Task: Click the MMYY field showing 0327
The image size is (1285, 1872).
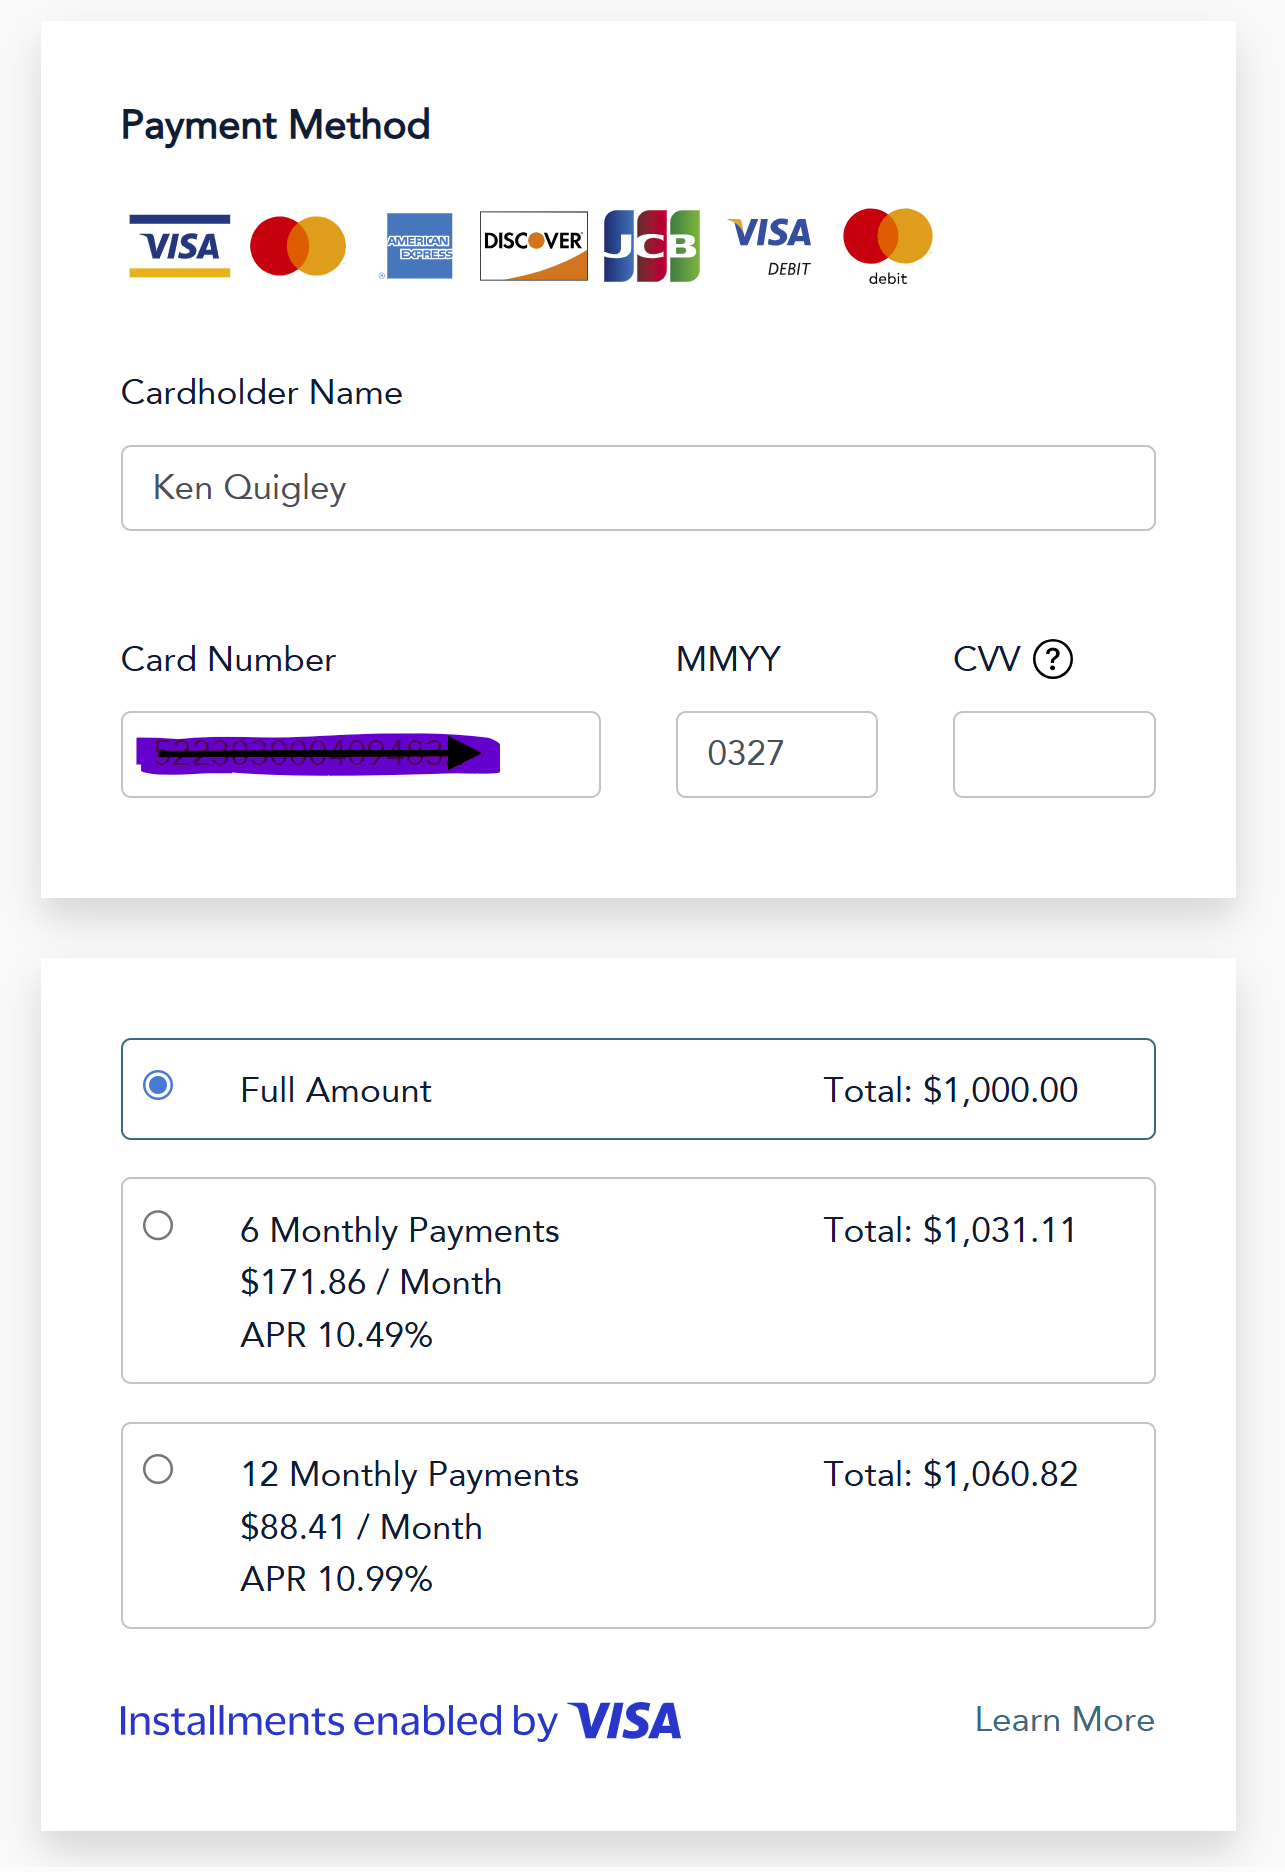Action: coord(777,755)
